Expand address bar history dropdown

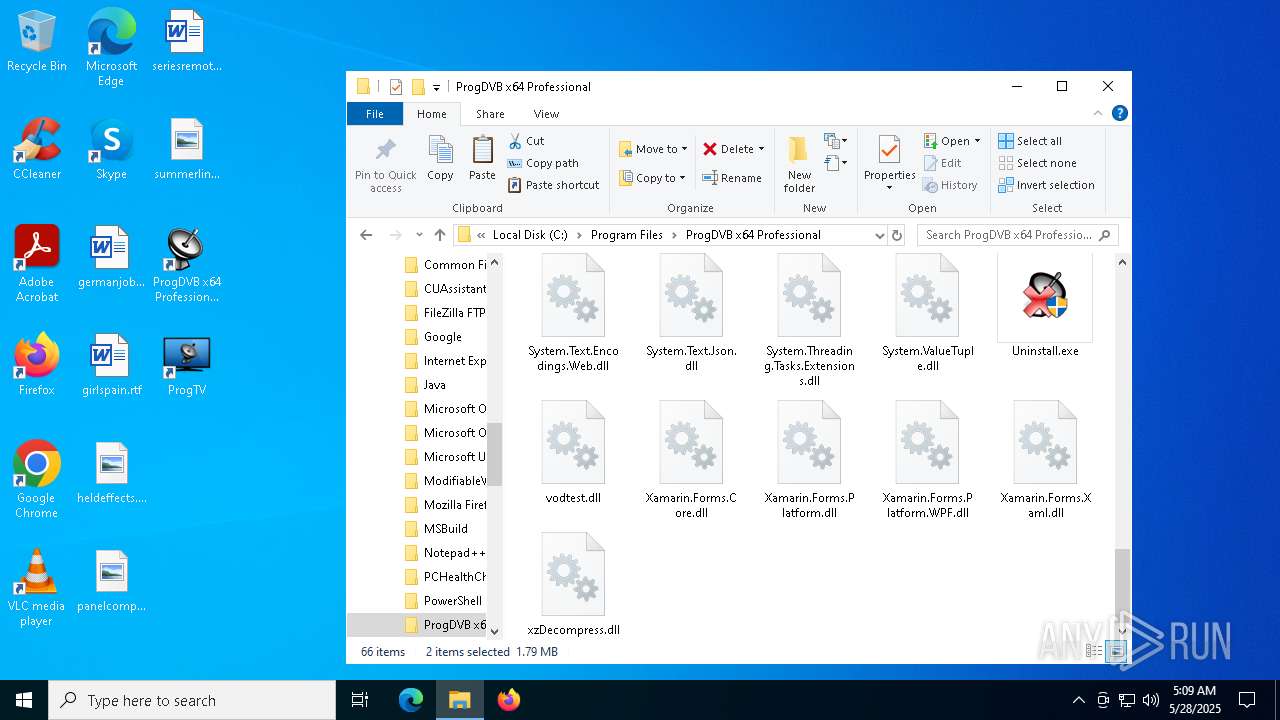(x=879, y=235)
